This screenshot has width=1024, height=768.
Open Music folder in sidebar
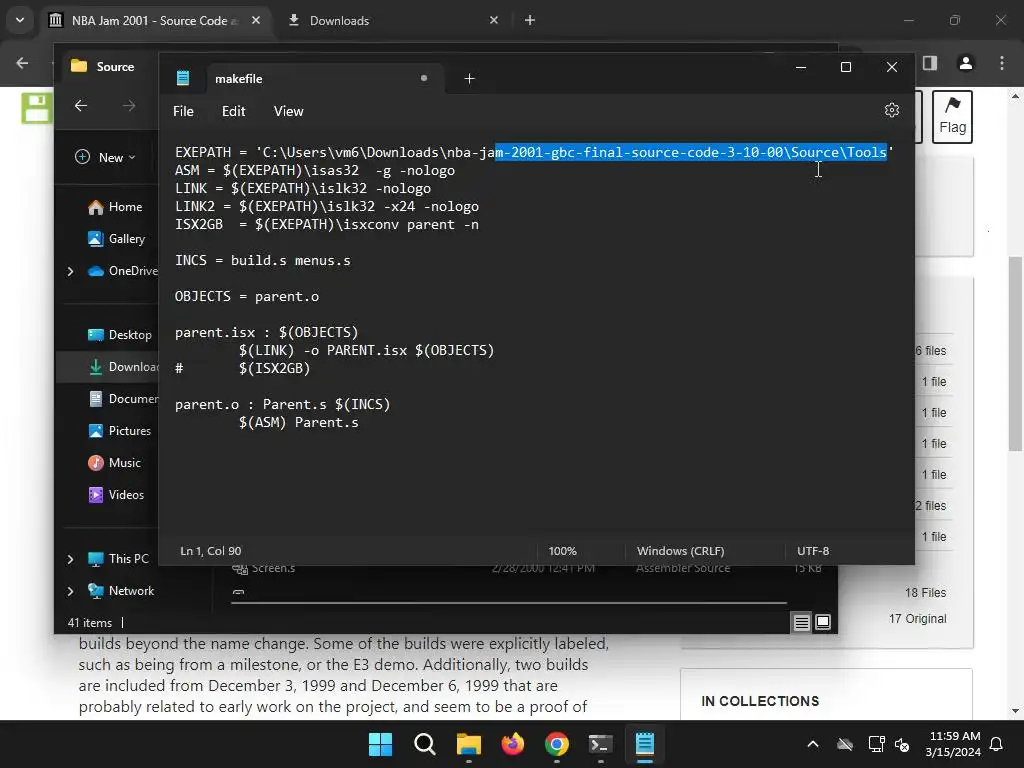pyautogui.click(x=114, y=463)
